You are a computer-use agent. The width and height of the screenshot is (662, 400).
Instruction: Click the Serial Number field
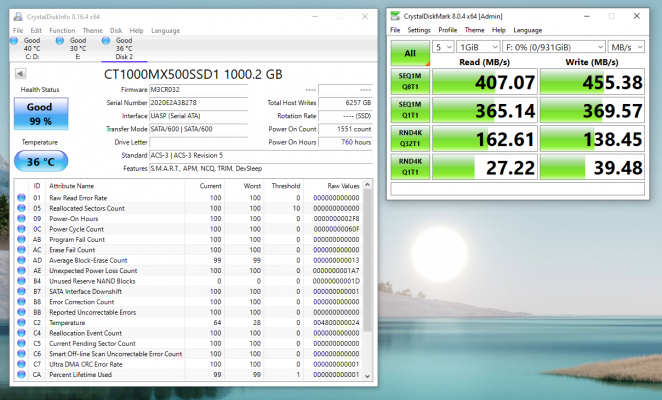click(x=198, y=103)
